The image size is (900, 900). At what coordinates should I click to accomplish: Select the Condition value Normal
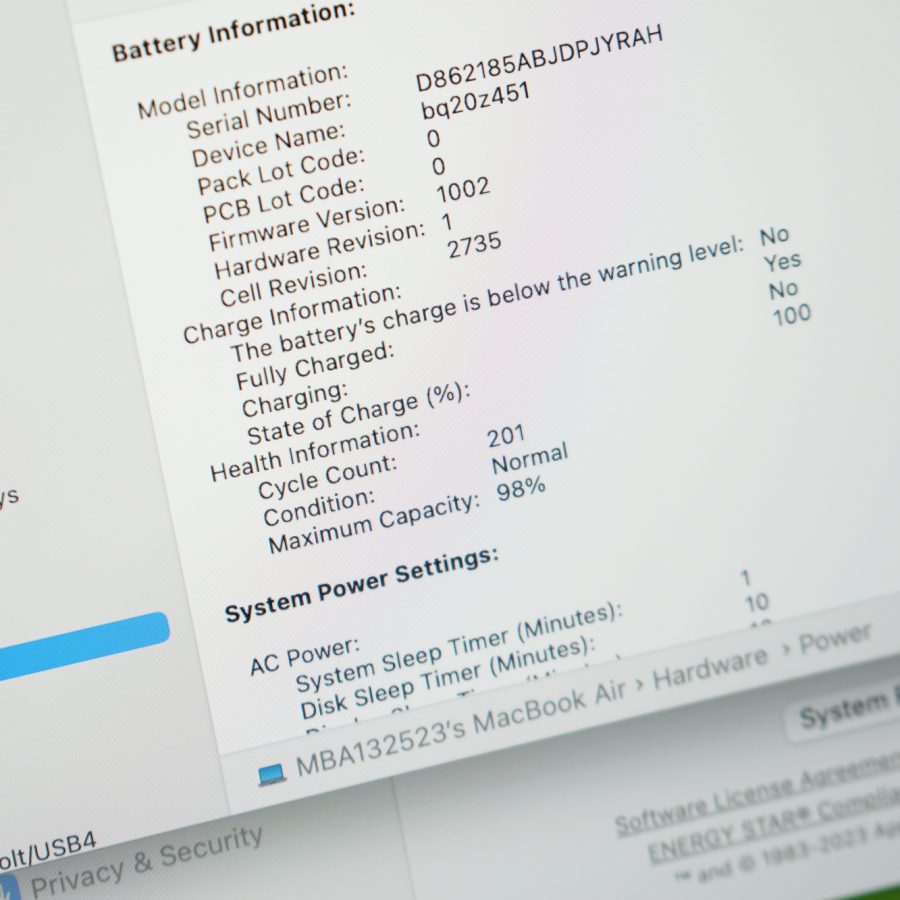[x=530, y=457]
